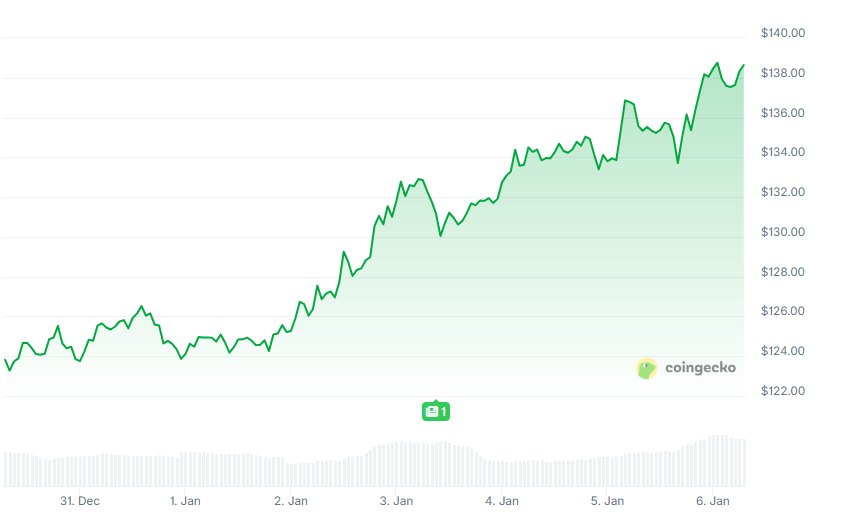Select the $122.00 price axis label
Screen dimensions: 847x530
pos(783,391)
